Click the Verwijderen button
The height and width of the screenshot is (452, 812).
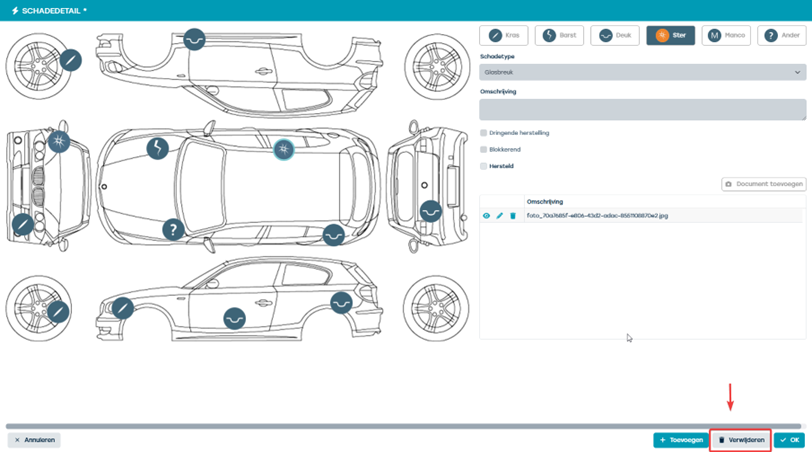[741, 440]
